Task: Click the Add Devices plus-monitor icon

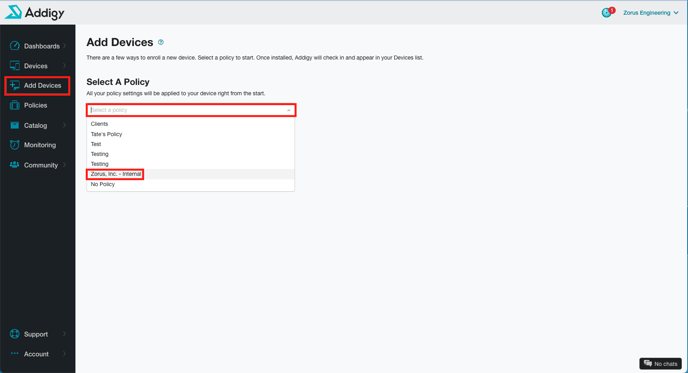Action: 14,85
